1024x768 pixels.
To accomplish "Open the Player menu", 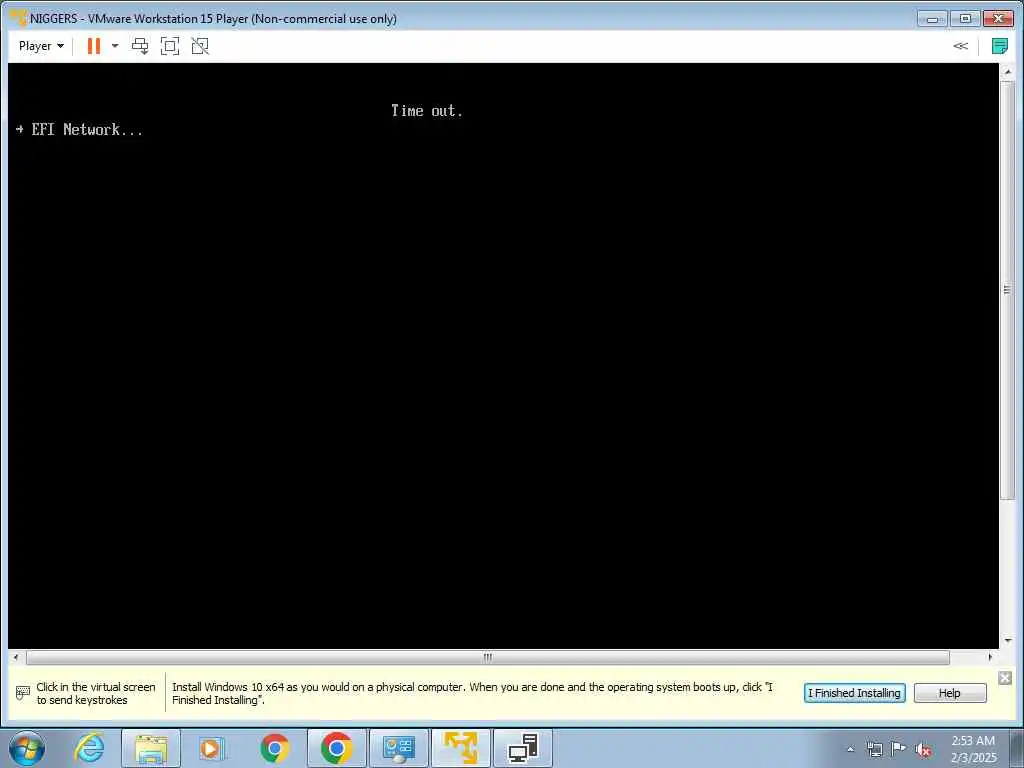I will coord(40,46).
